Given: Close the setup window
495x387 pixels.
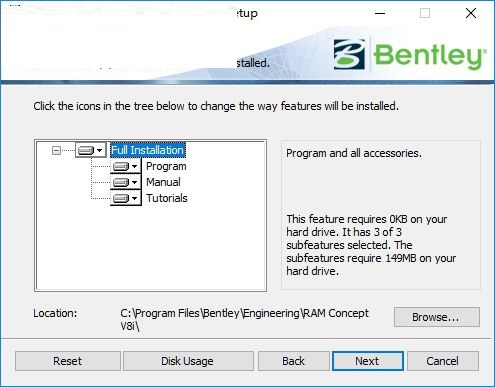Looking at the screenshot, I should (x=471, y=13).
